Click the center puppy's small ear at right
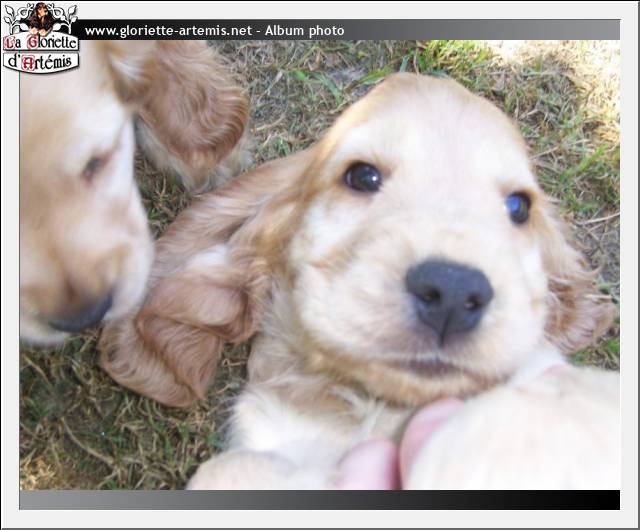The width and height of the screenshot is (640, 530). coord(575,290)
